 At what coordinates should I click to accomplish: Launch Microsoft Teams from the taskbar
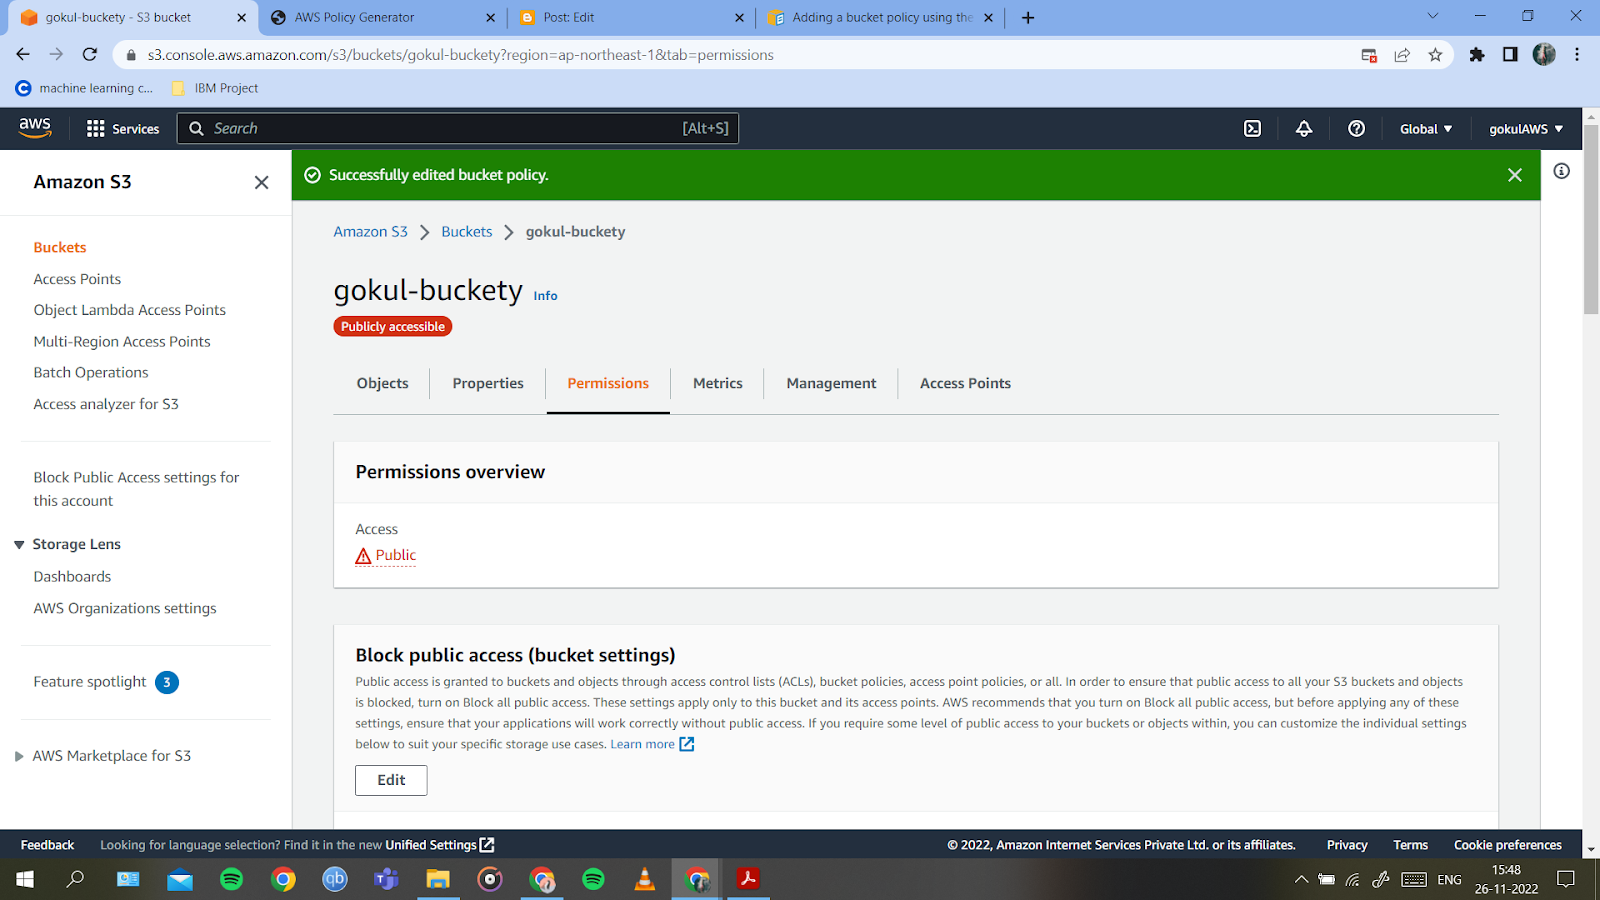tap(386, 879)
